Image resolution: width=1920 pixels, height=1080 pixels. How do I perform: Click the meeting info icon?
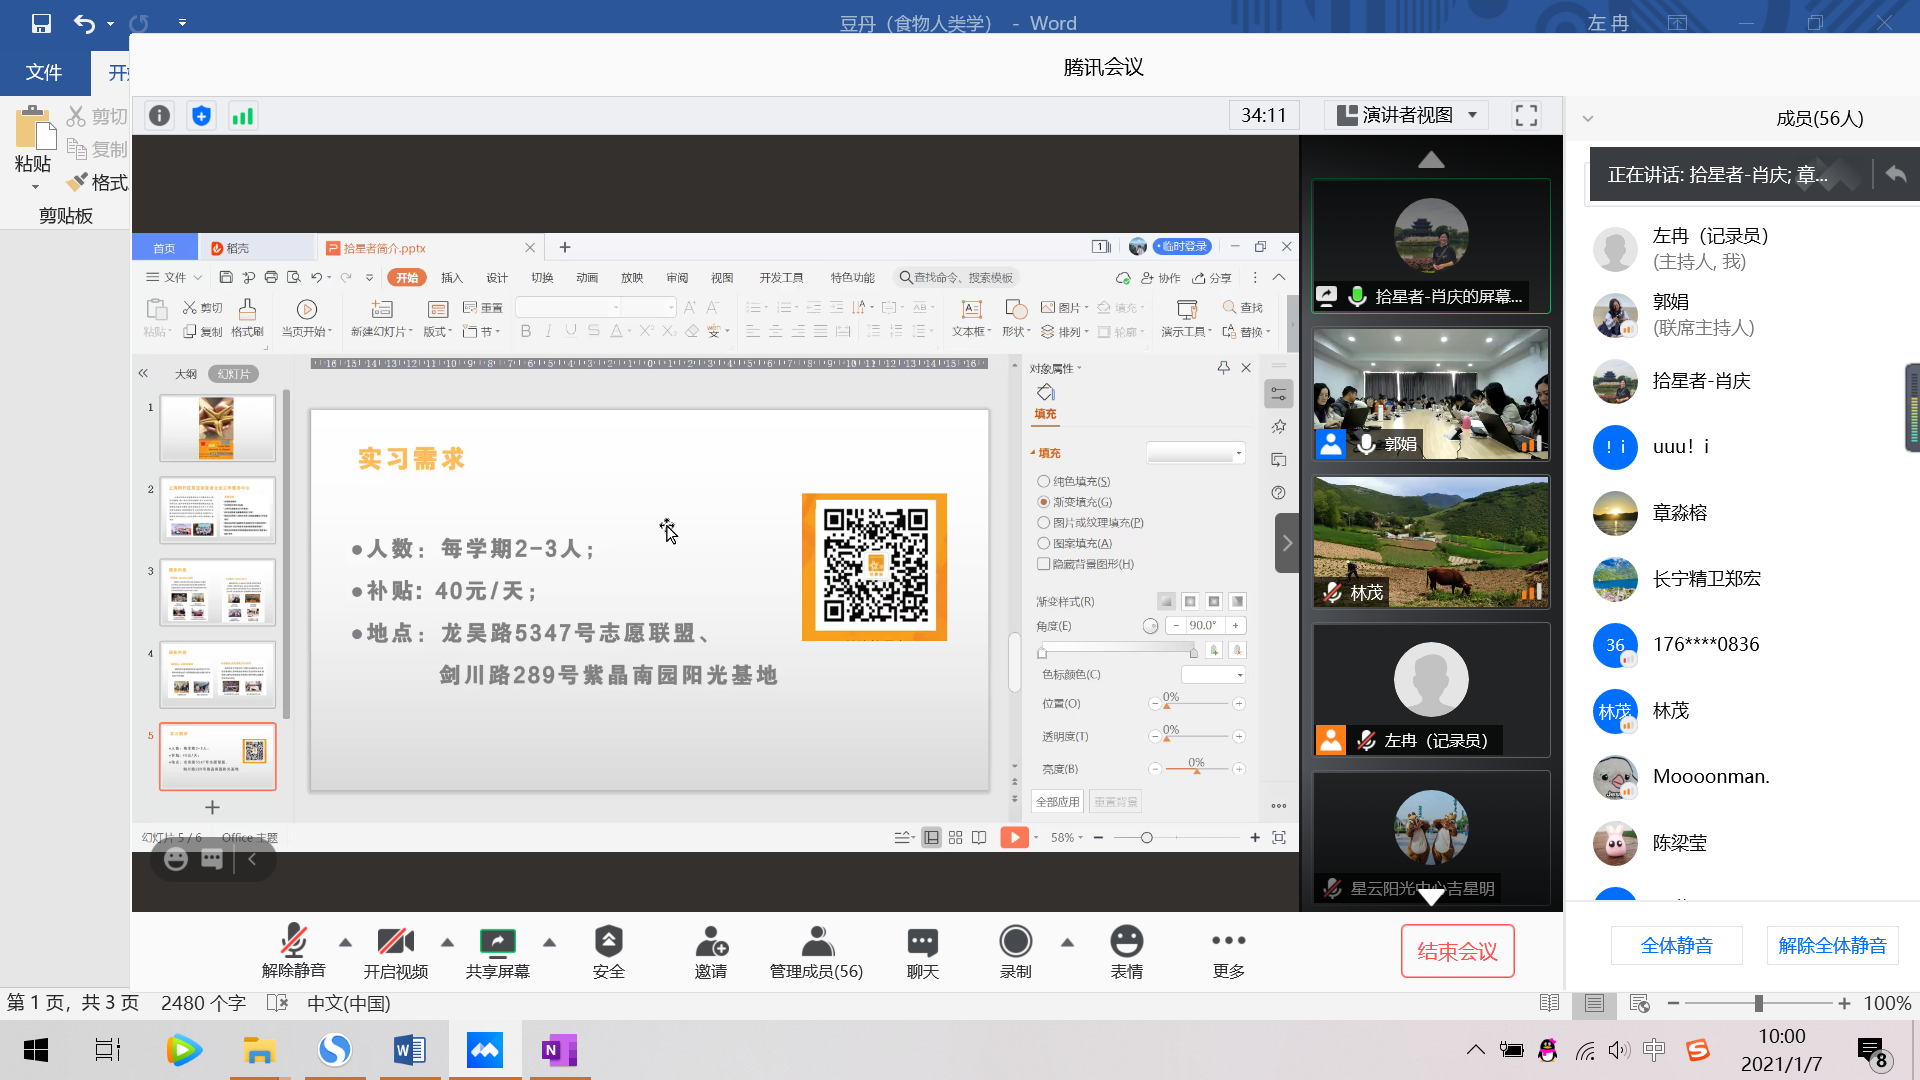point(159,116)
